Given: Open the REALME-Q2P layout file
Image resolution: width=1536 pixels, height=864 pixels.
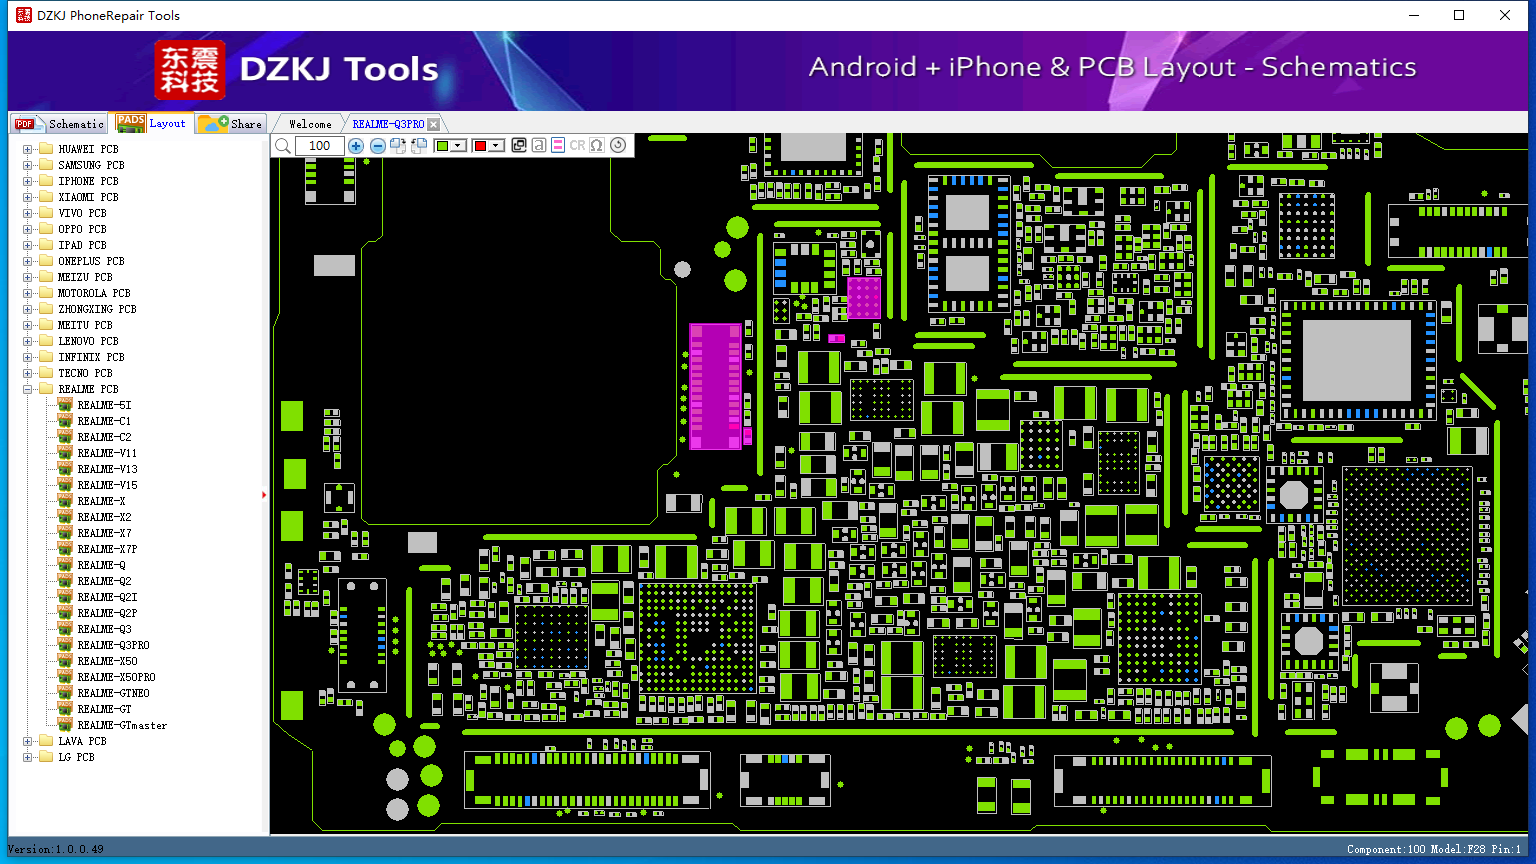Looking at the screenshot, I should pos(107,613).
